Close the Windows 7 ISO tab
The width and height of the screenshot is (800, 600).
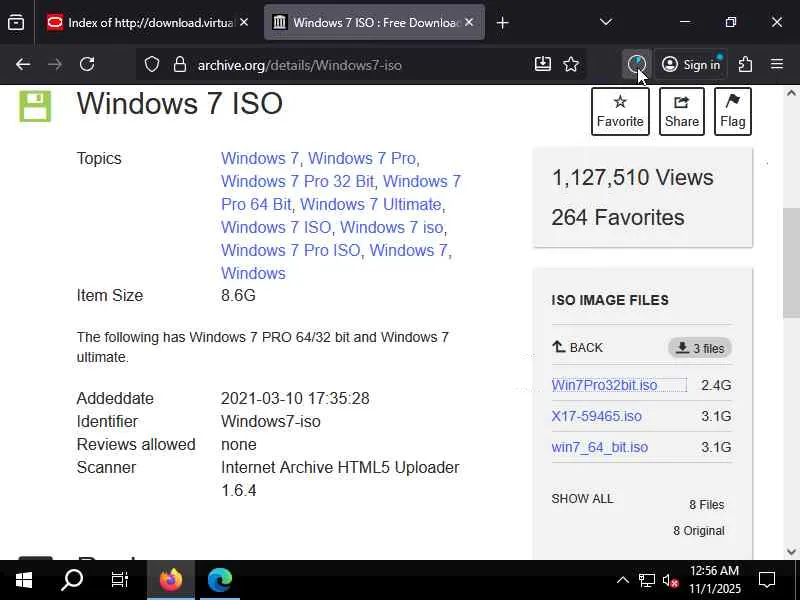point(469,22)
